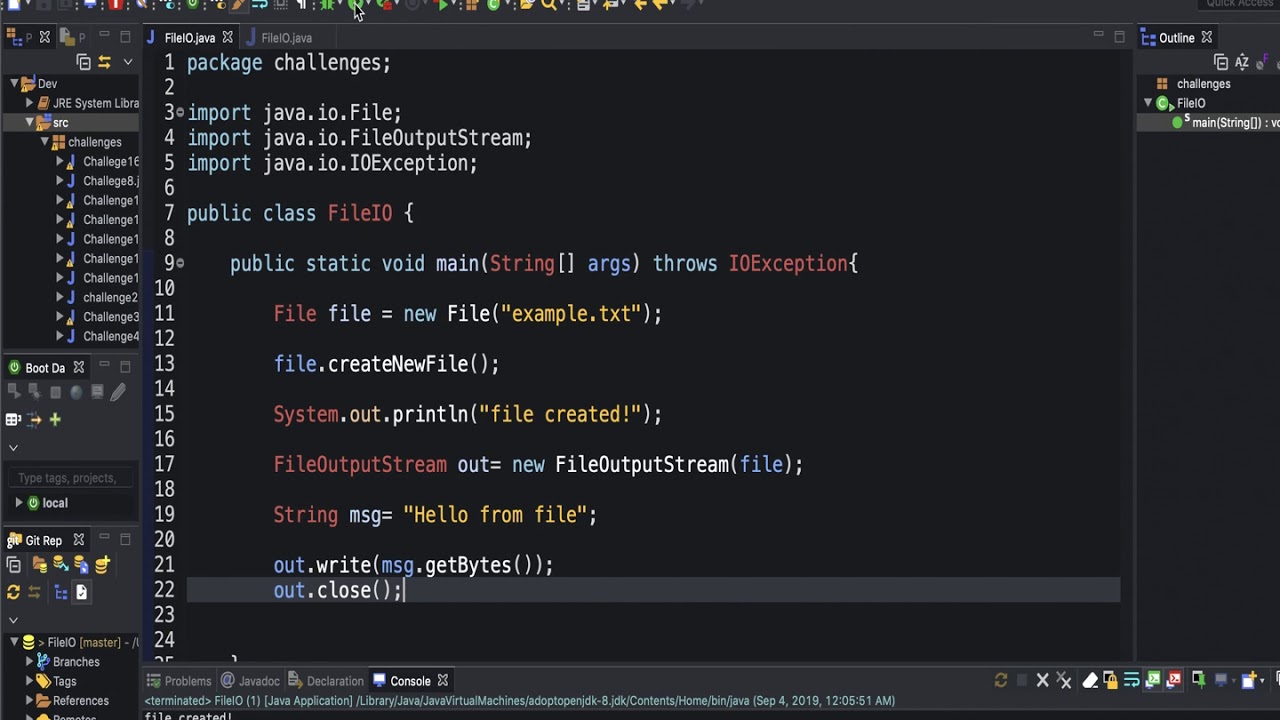Fold the main method at line 9
The image size is (1280, 720).
180,263
